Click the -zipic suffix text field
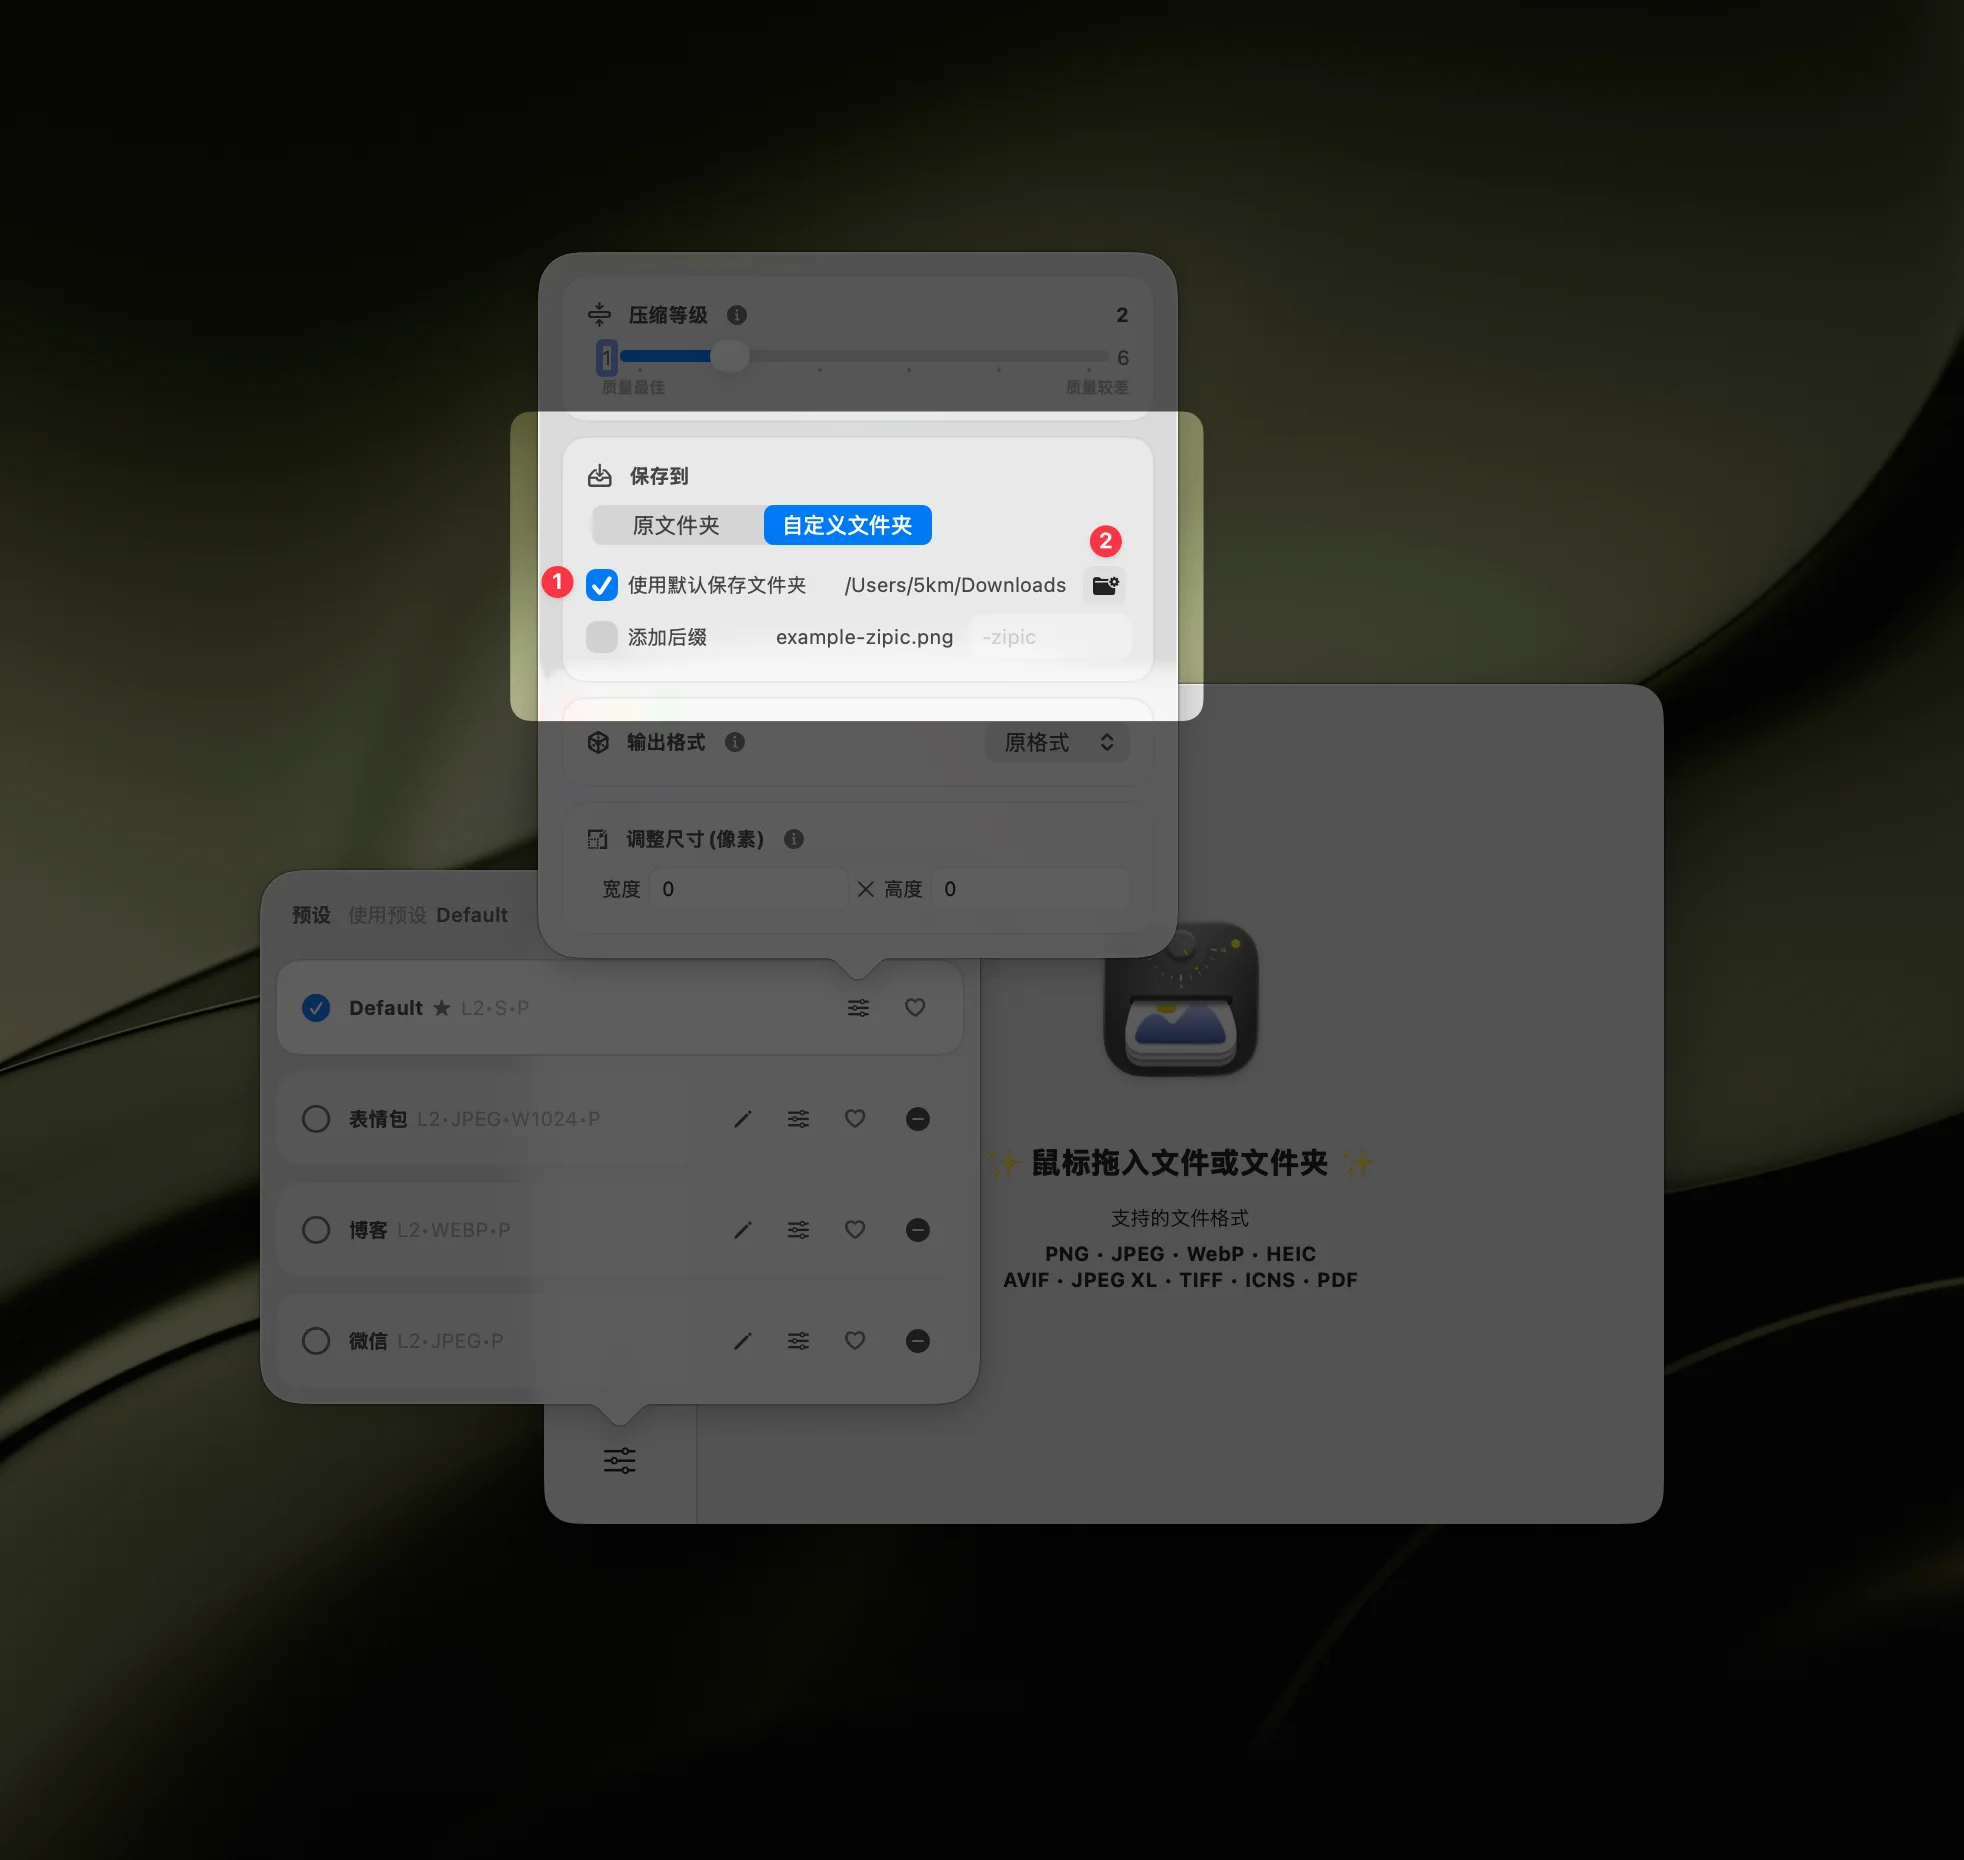 pyautogui.click(x=1050, y=637)
